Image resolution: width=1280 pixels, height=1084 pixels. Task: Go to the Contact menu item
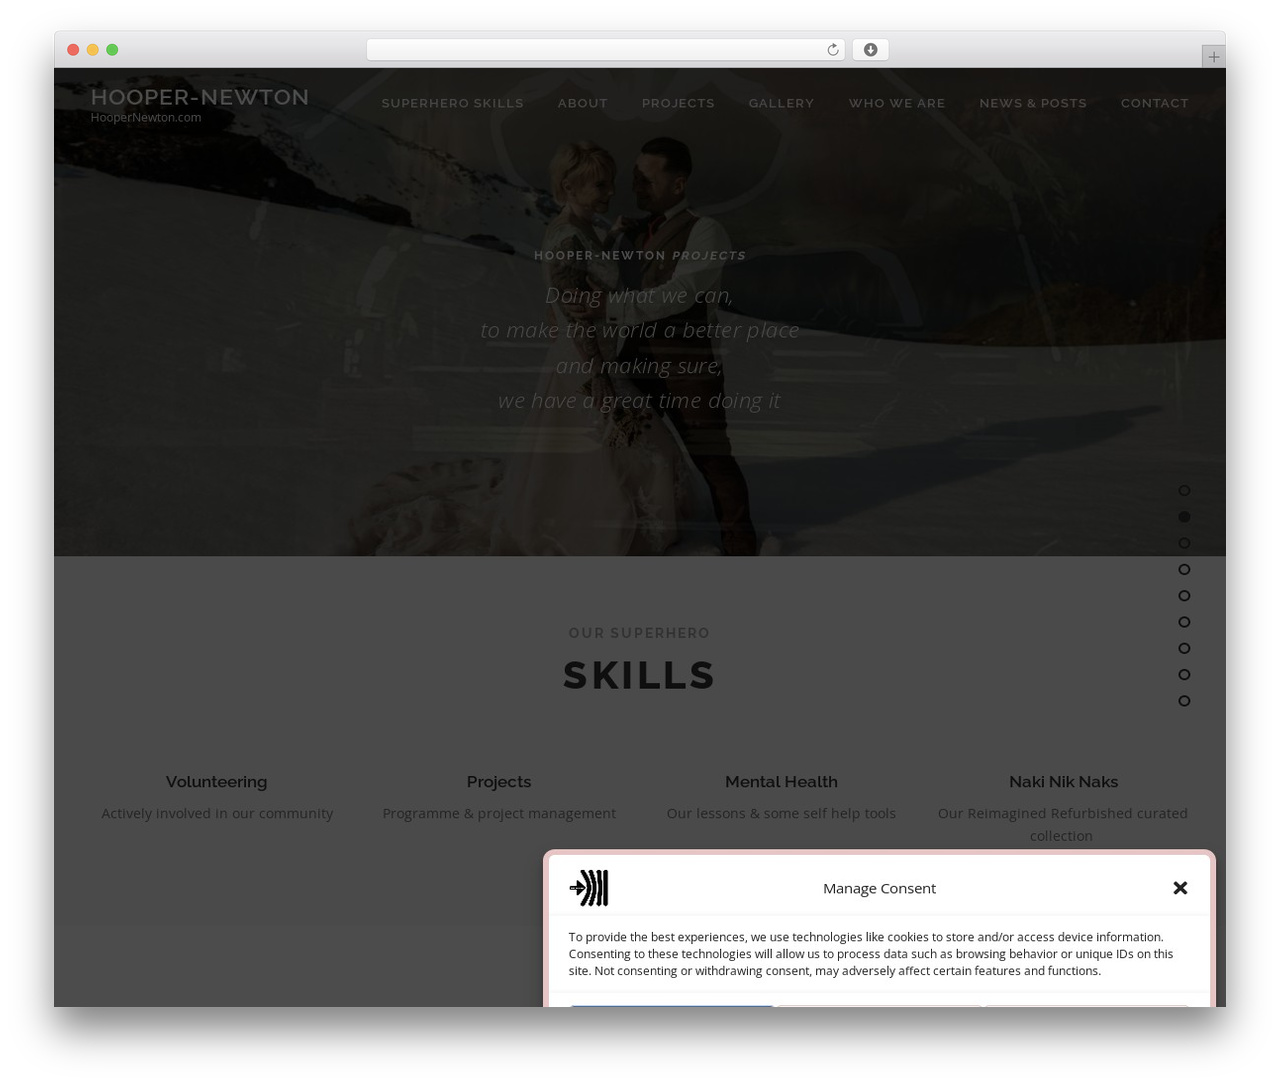1155,103
